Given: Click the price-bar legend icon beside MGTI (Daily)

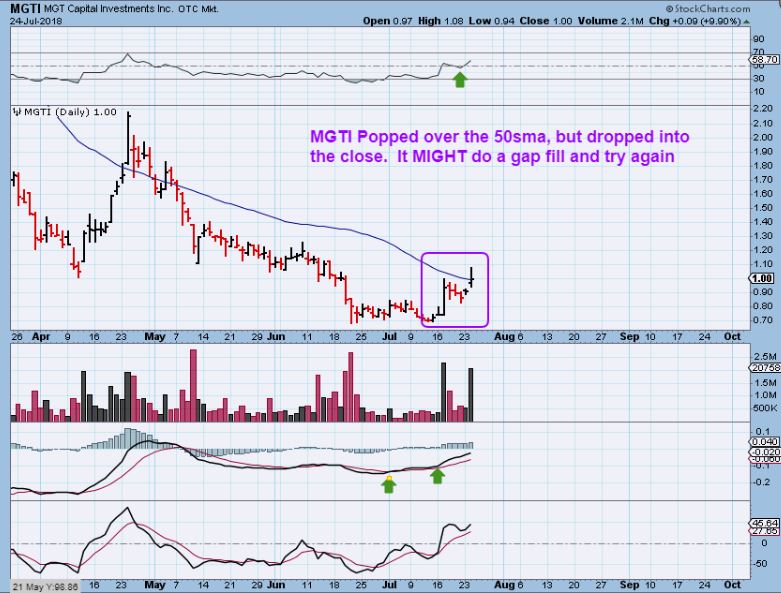Looking at the screenshot, I should [17, 112].
